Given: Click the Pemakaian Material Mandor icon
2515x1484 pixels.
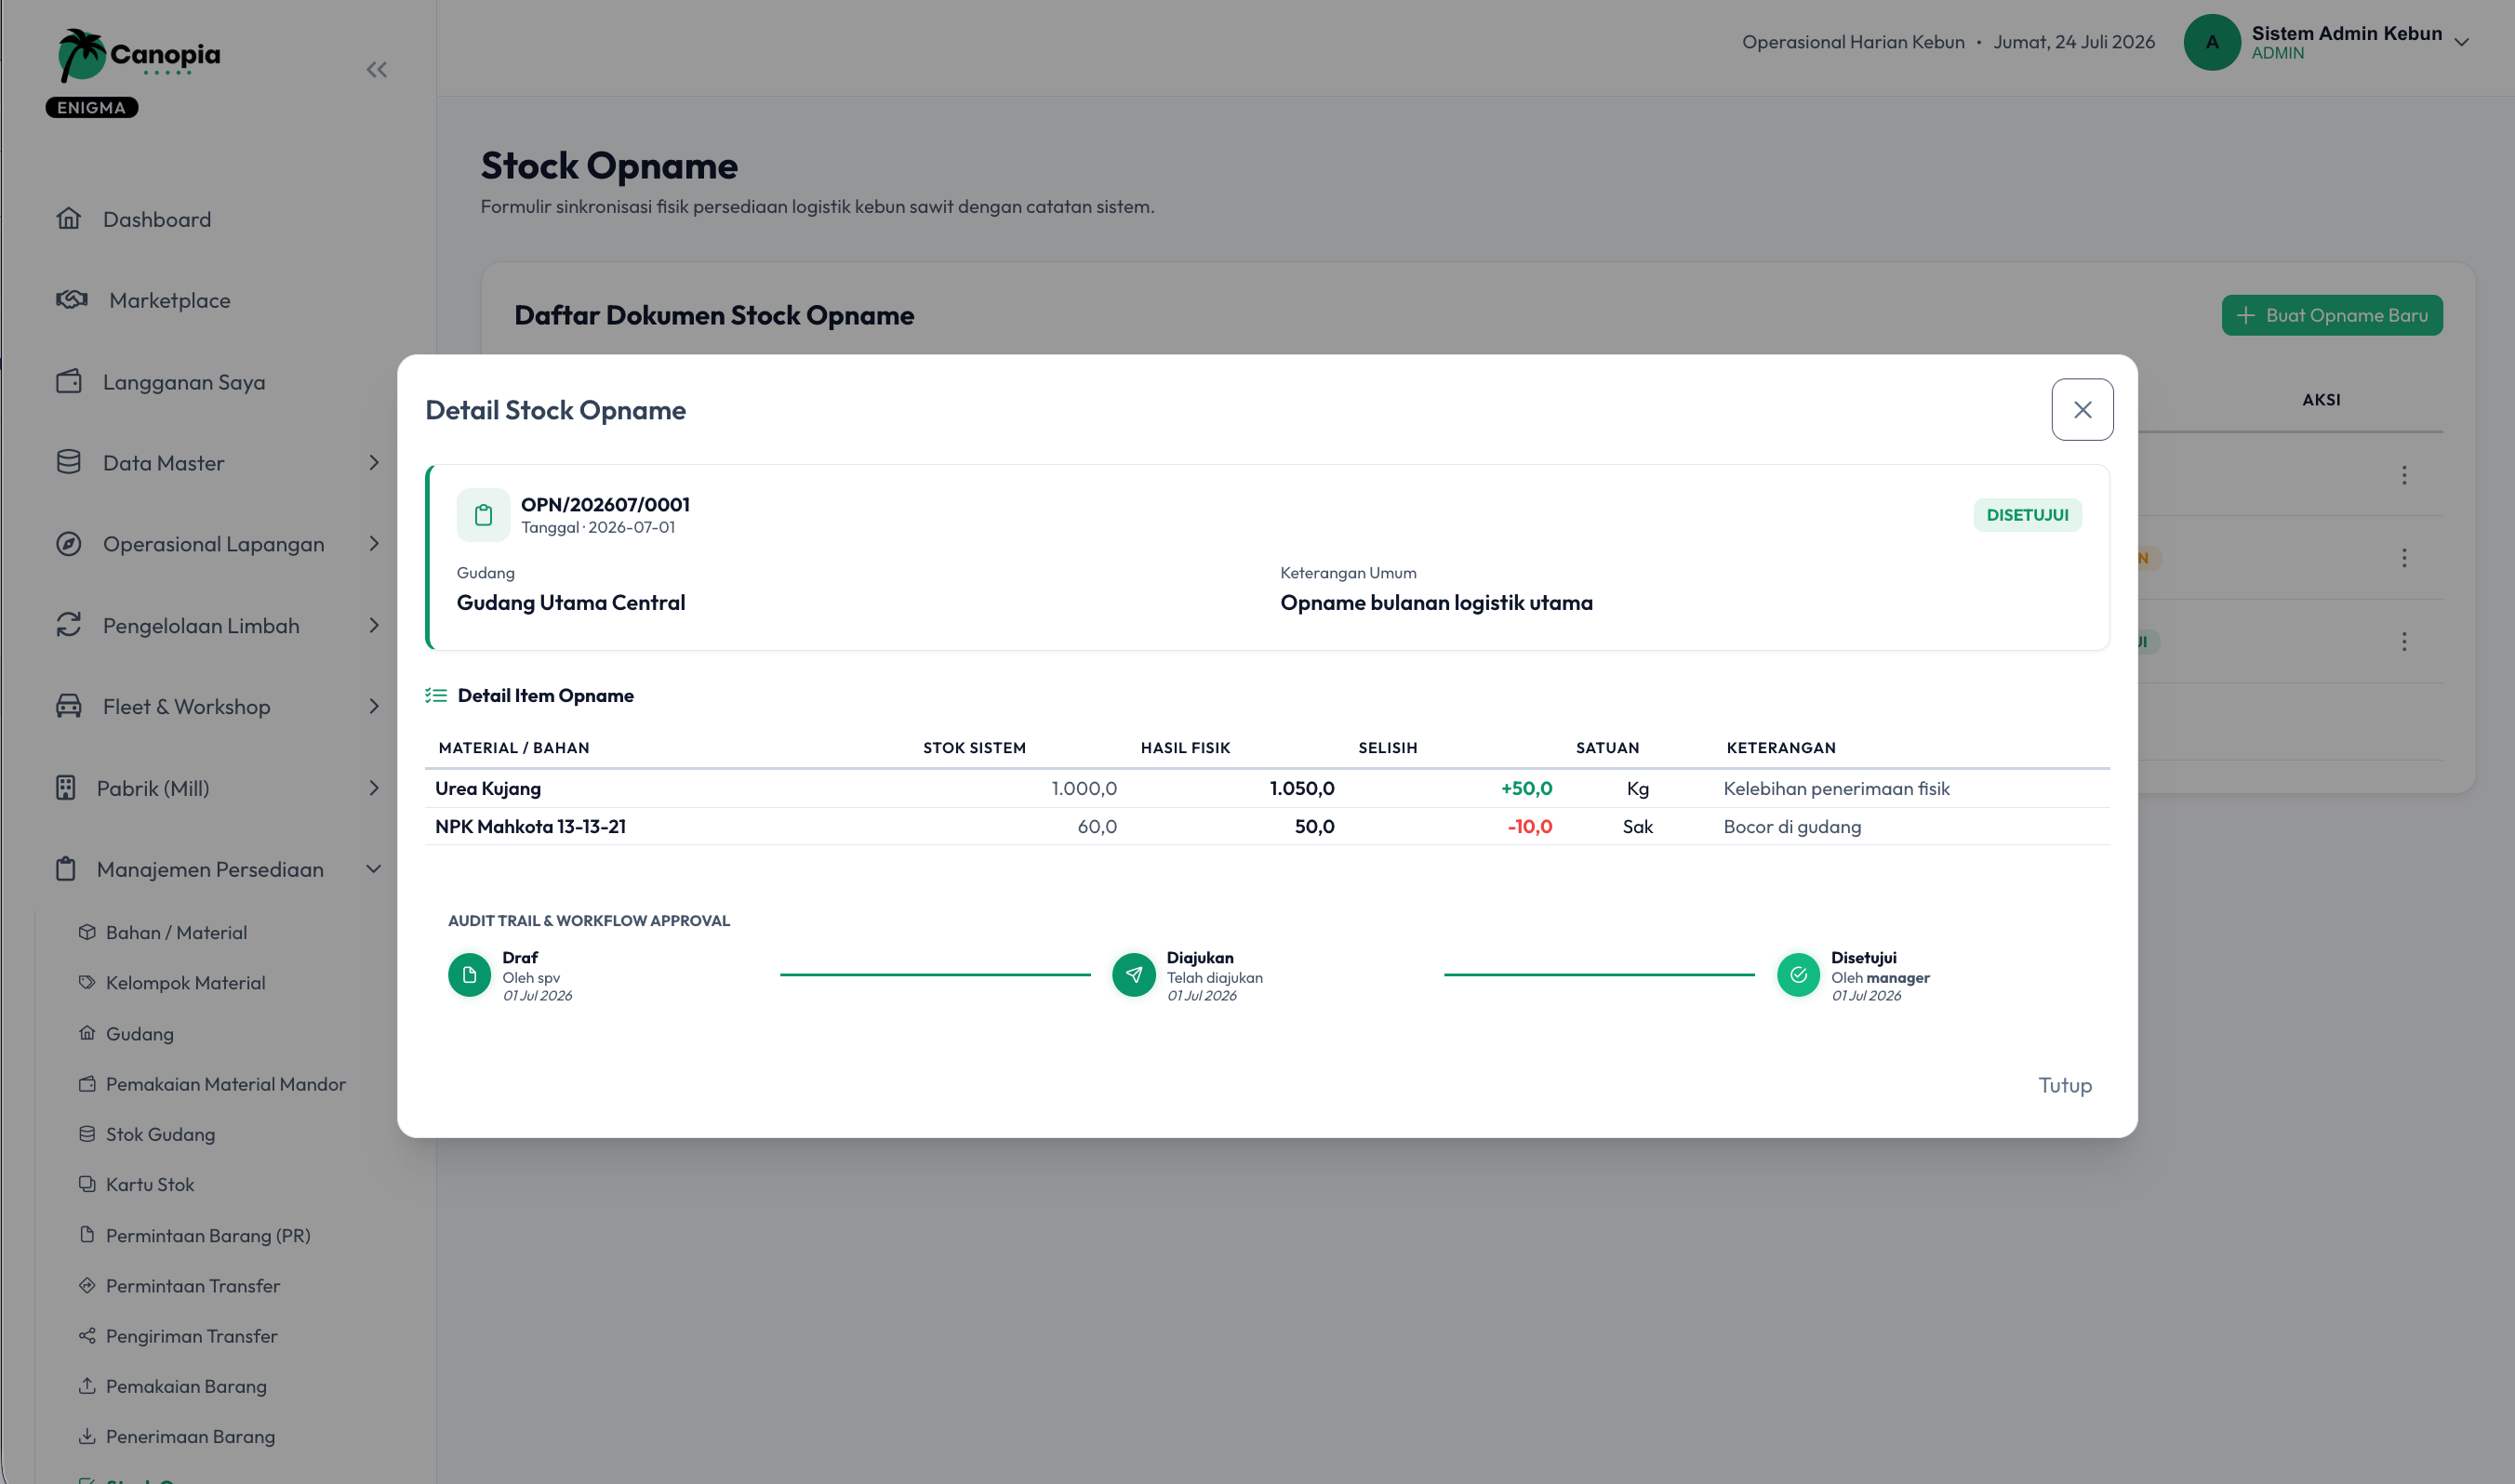Looking at the screenshot, I should click(87, 1083).
